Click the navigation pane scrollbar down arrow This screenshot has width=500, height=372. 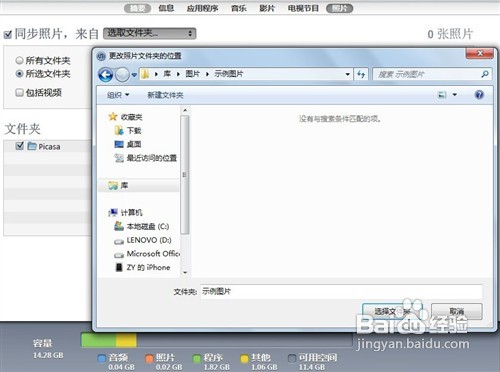[185, 272]
